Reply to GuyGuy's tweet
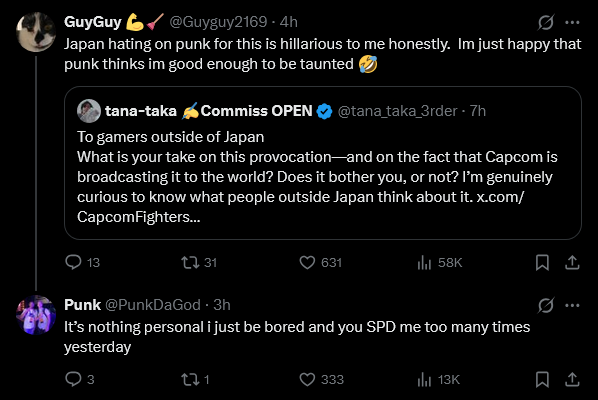This screenshot has height=400, width=598. (73, 262)
